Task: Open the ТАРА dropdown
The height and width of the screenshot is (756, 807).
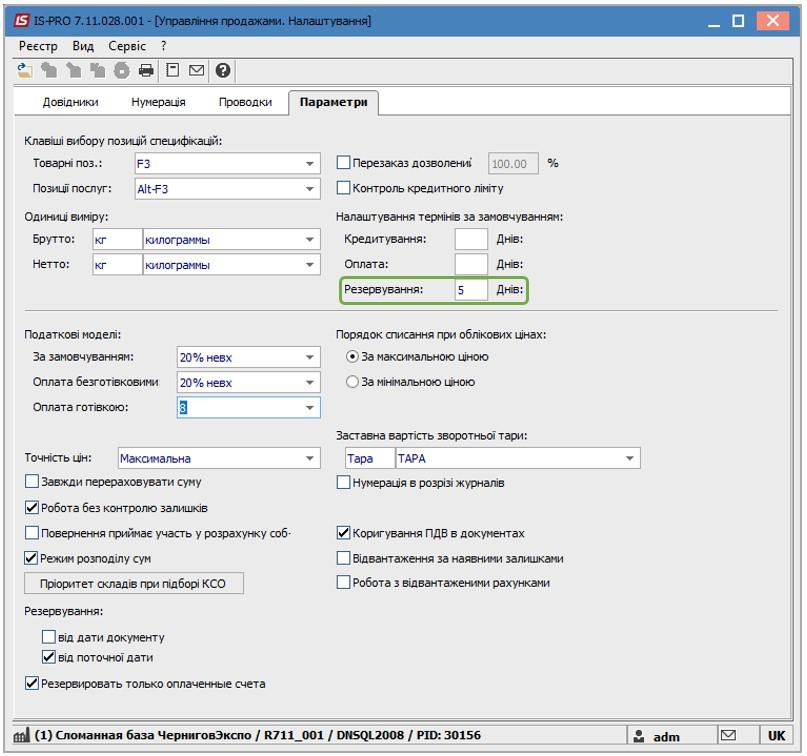Action: tap(630, 458)
